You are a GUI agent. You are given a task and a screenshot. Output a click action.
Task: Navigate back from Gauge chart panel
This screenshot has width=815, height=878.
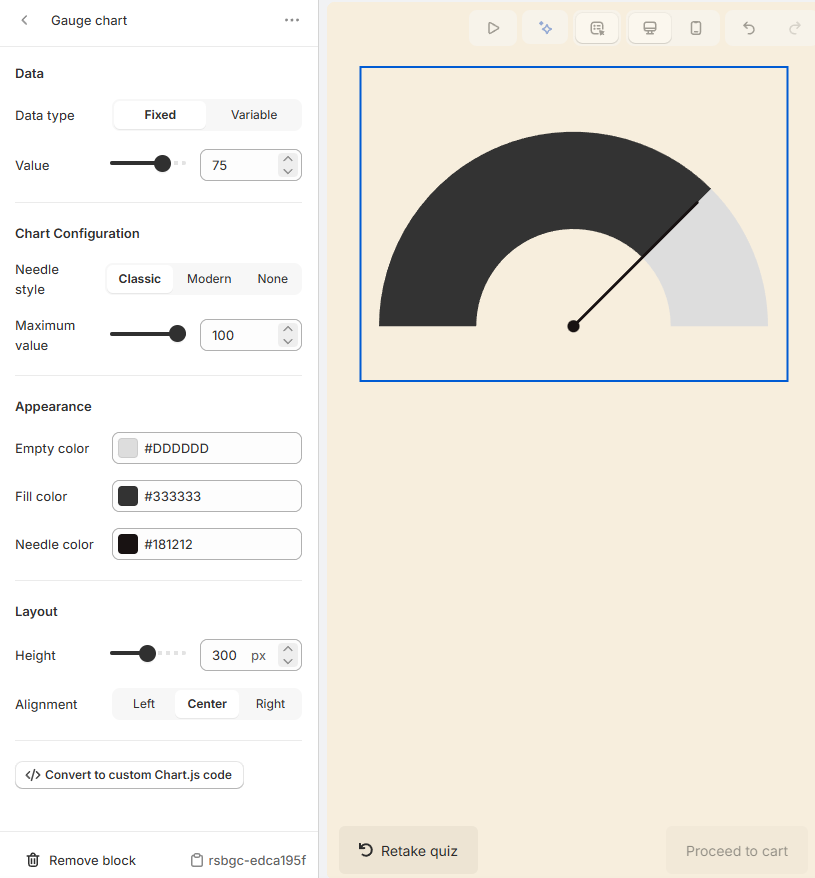click(x=22, y=19)
